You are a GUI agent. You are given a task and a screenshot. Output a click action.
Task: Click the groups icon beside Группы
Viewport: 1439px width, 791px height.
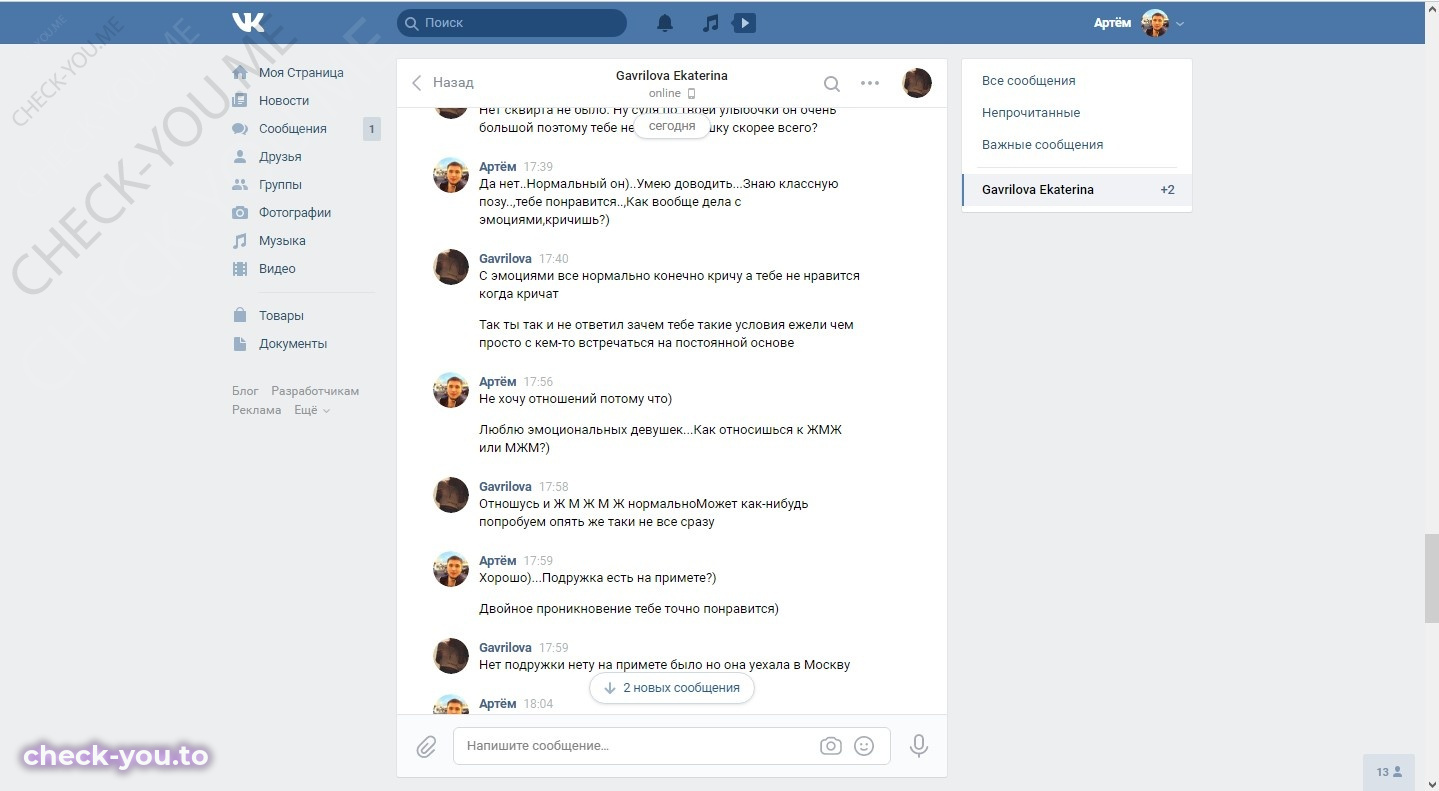coord(240,185)
